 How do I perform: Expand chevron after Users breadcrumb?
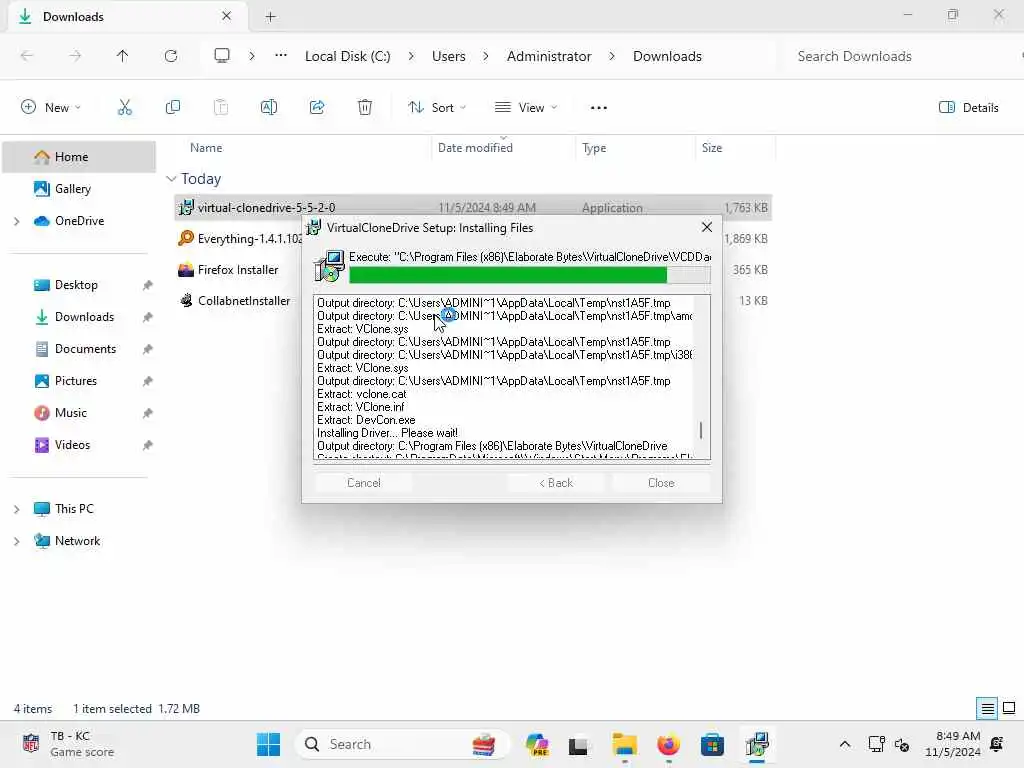pos(486,56)
